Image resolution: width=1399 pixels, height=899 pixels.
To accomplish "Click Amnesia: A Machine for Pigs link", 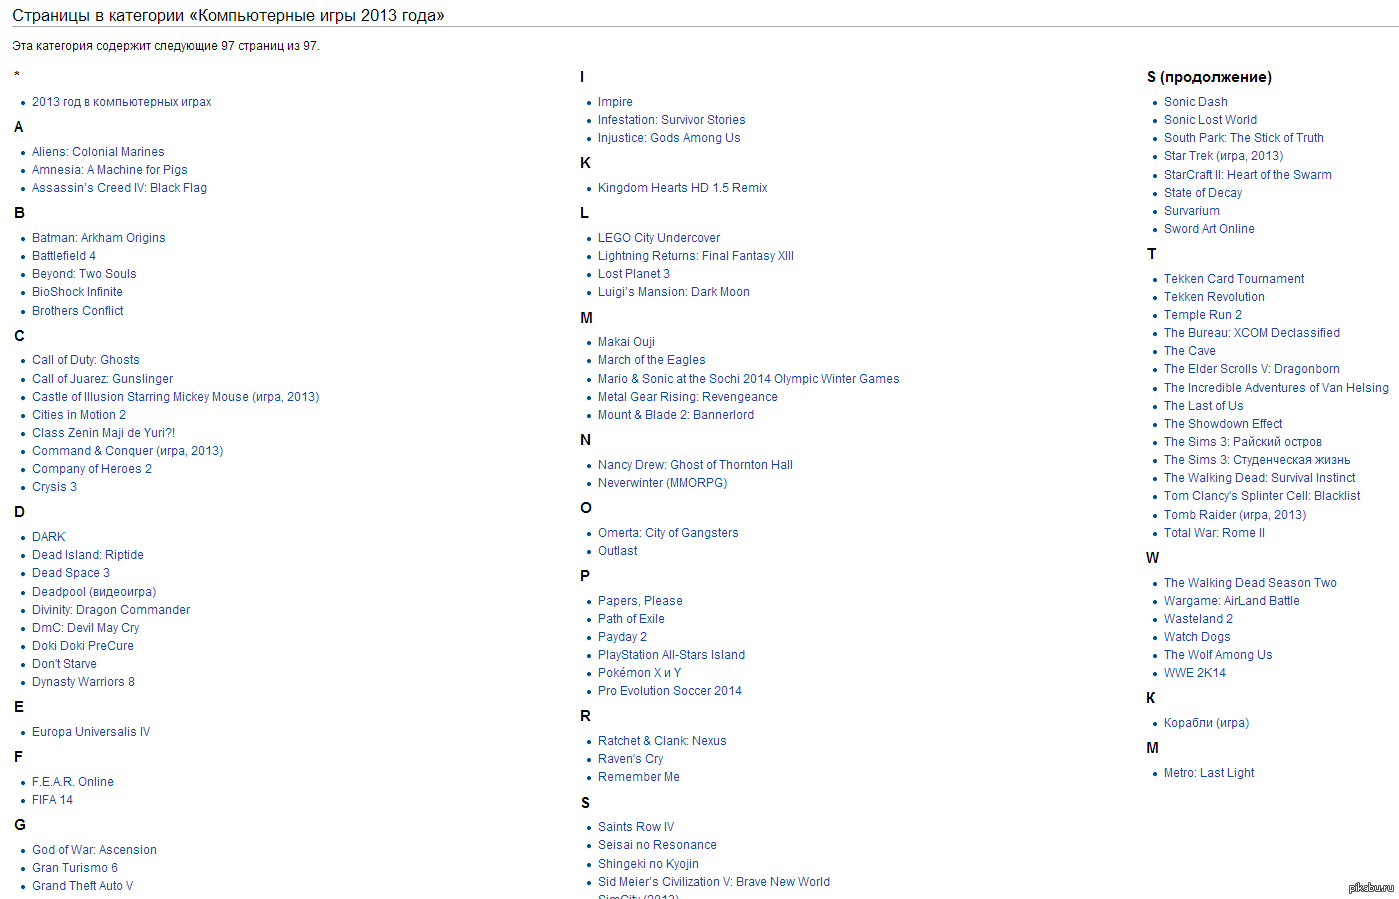I will click(x=110, y=170).
